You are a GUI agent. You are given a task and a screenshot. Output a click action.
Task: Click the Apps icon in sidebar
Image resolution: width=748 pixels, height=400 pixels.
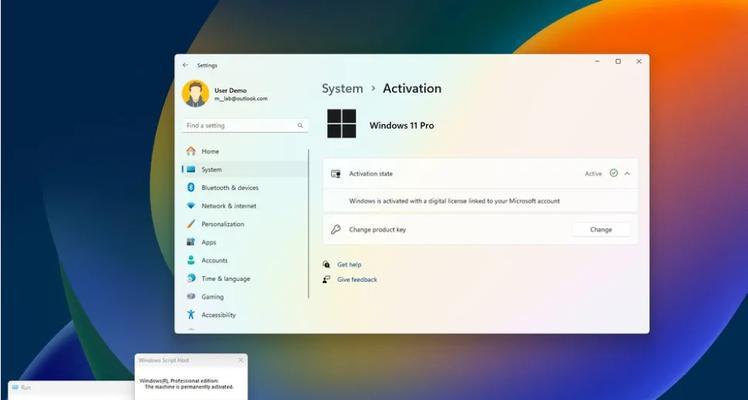coord(191,242)
